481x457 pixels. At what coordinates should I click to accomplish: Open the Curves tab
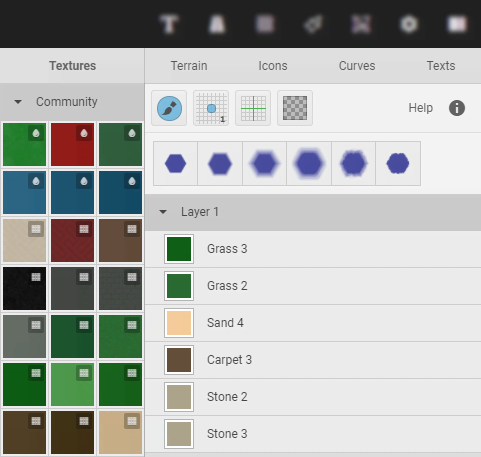pos(357,66)
